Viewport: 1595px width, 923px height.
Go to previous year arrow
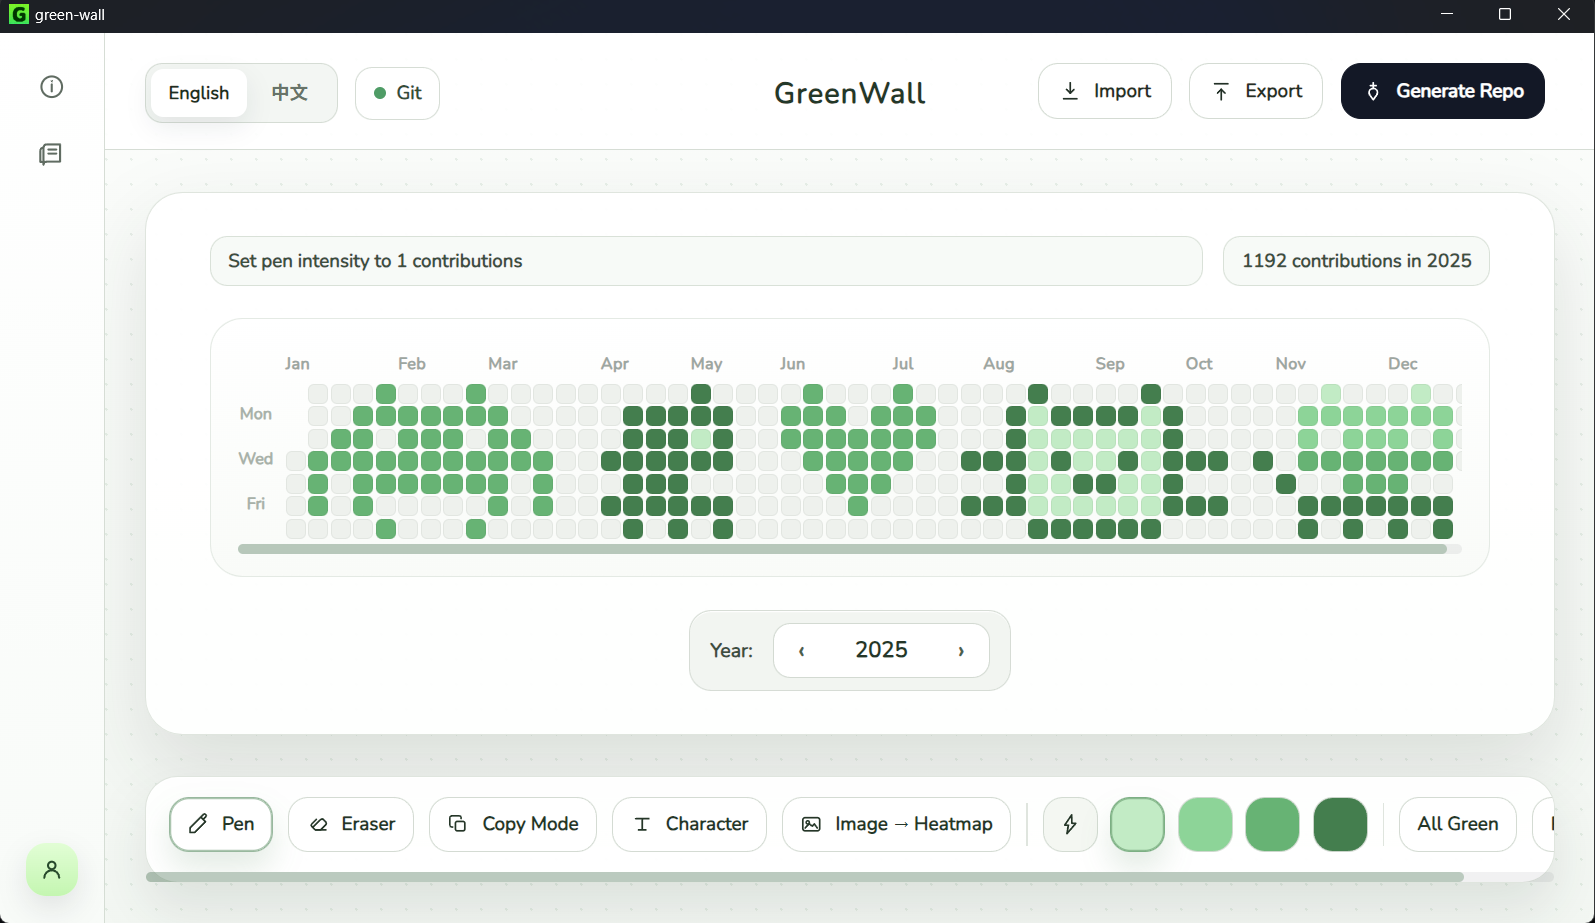point(802,651)
